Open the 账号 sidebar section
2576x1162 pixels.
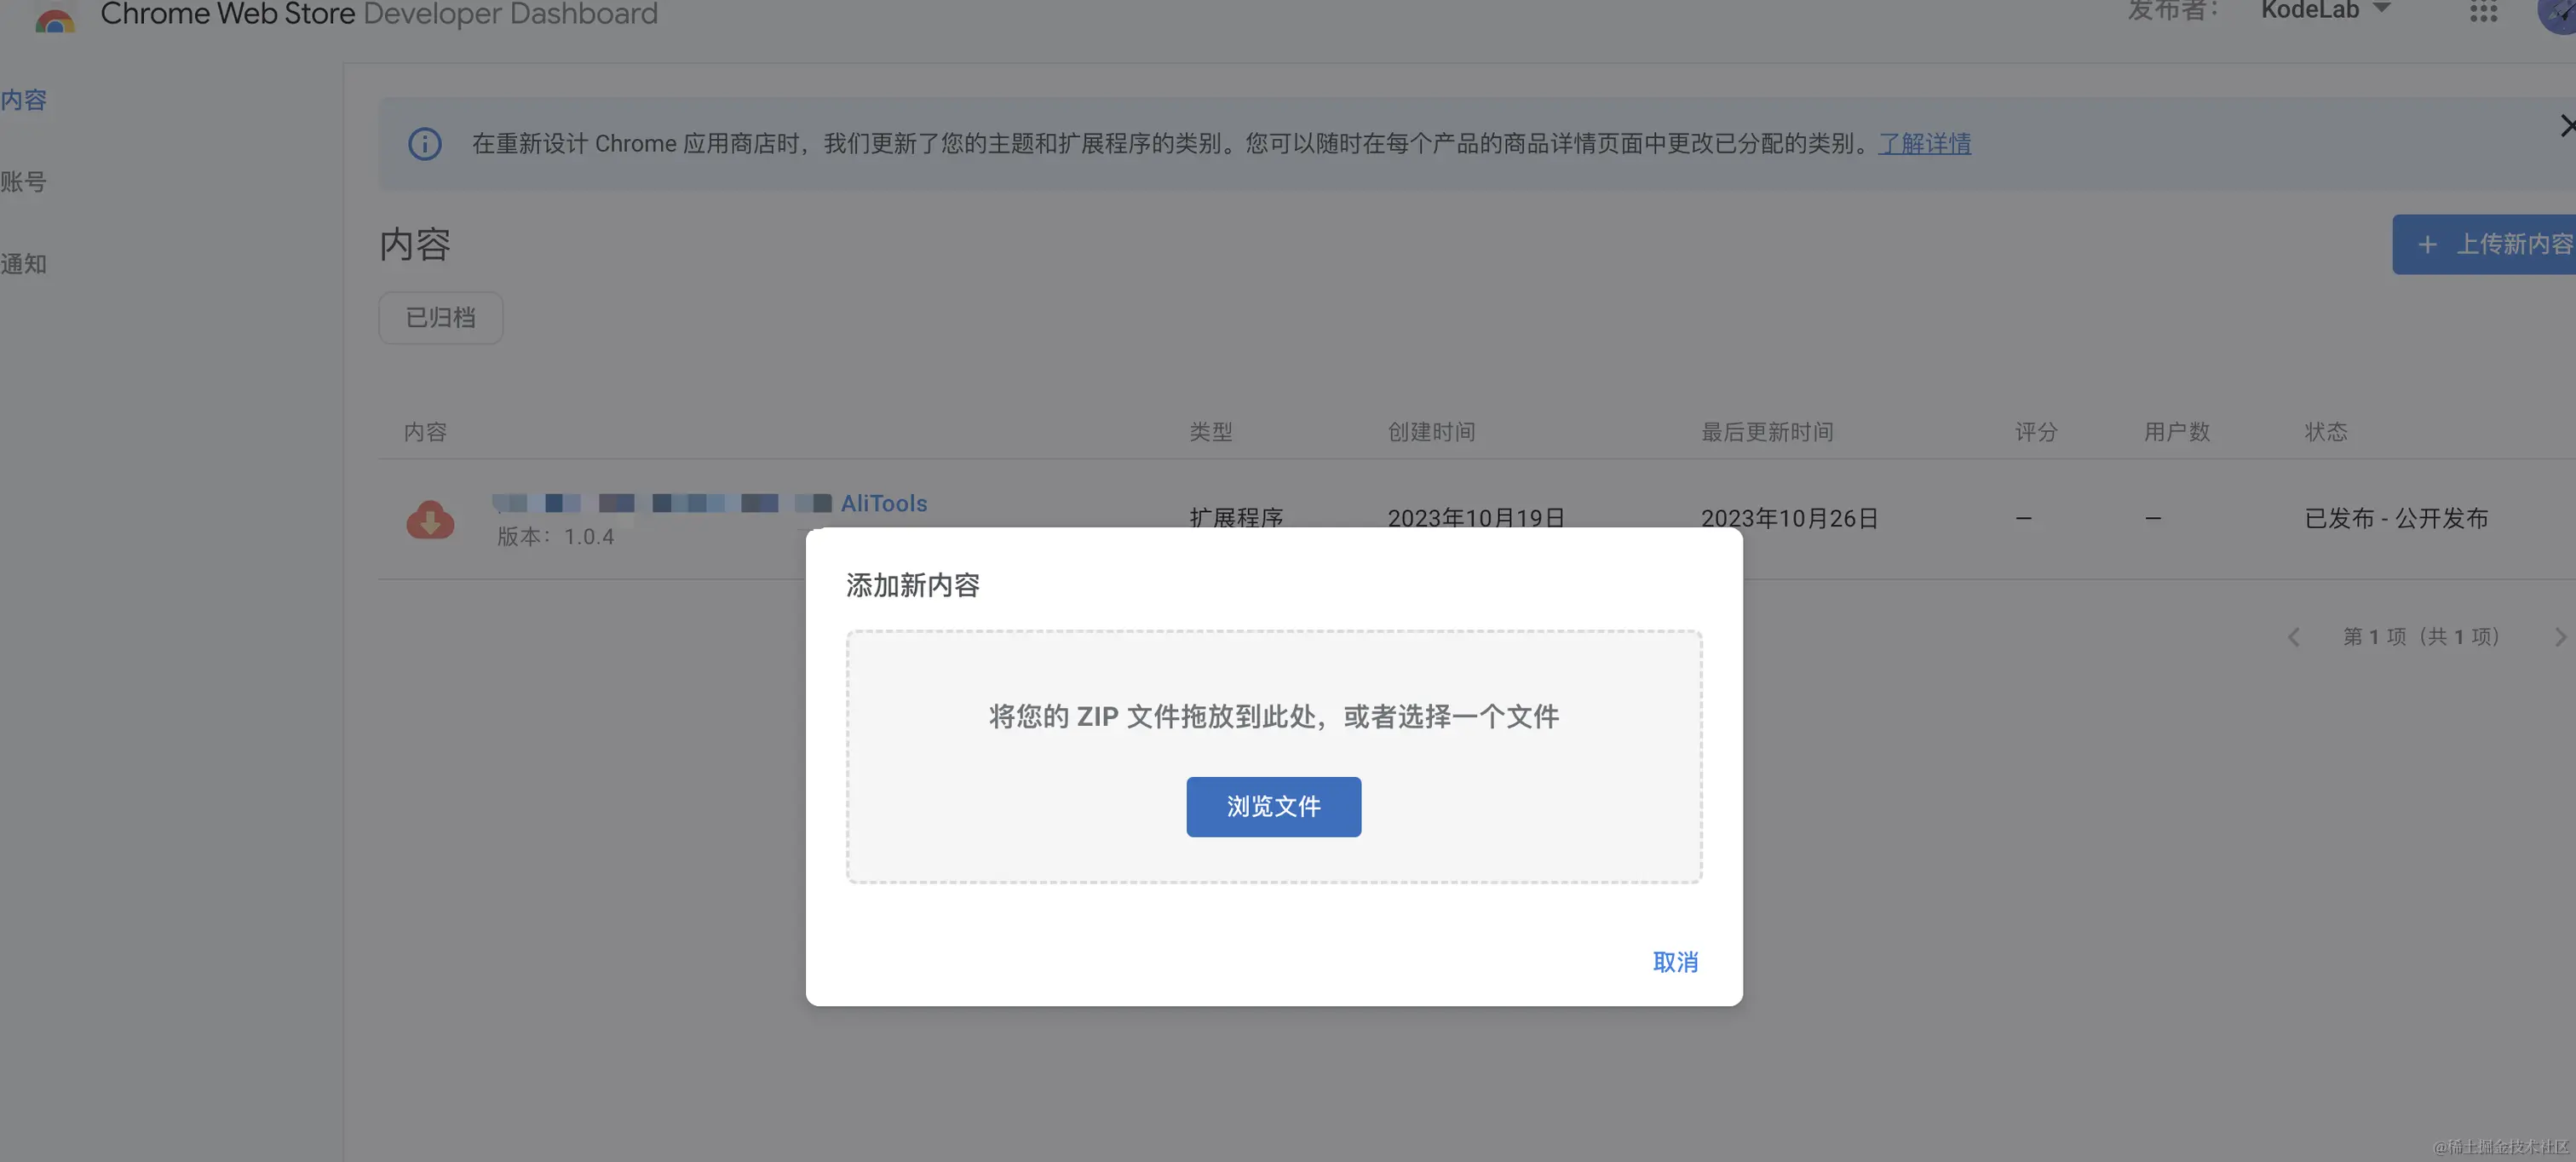coord(24,182)
